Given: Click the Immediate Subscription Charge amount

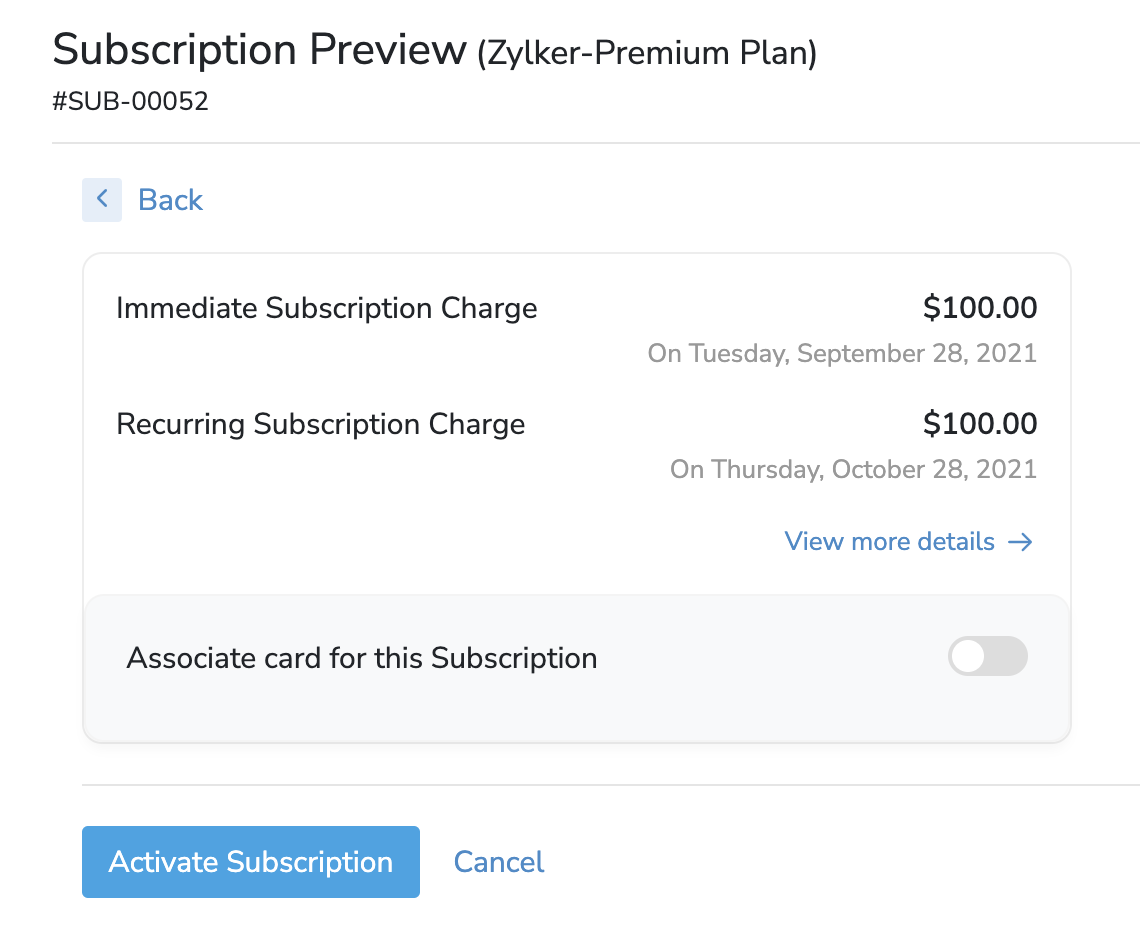Looking at the screenshot, I should coord(980,308).
